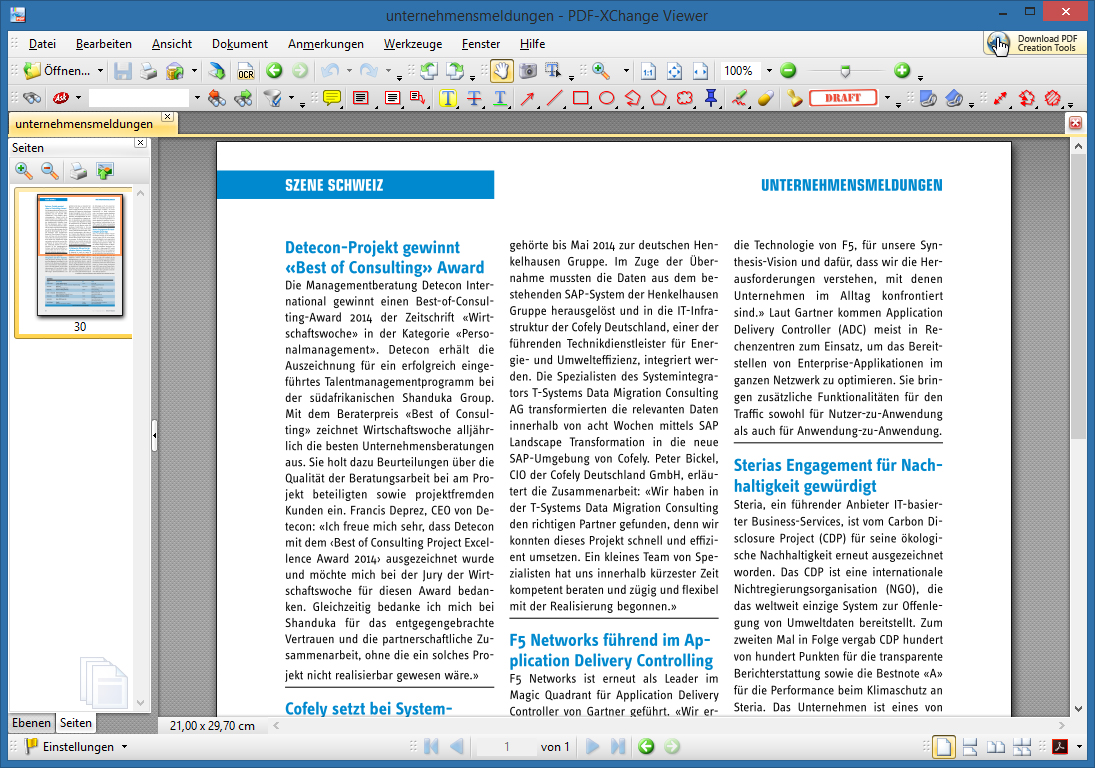Switch to continuous facing pages layout
The width and height of the screenshot is (1095, 768).
click(x=1022, y=746)
